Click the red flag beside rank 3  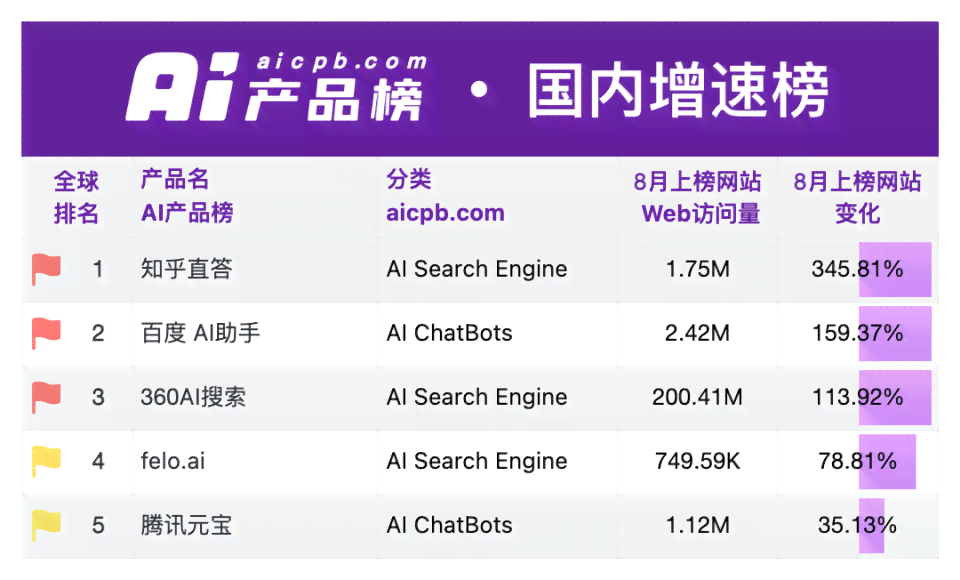[x=47, y=397]
